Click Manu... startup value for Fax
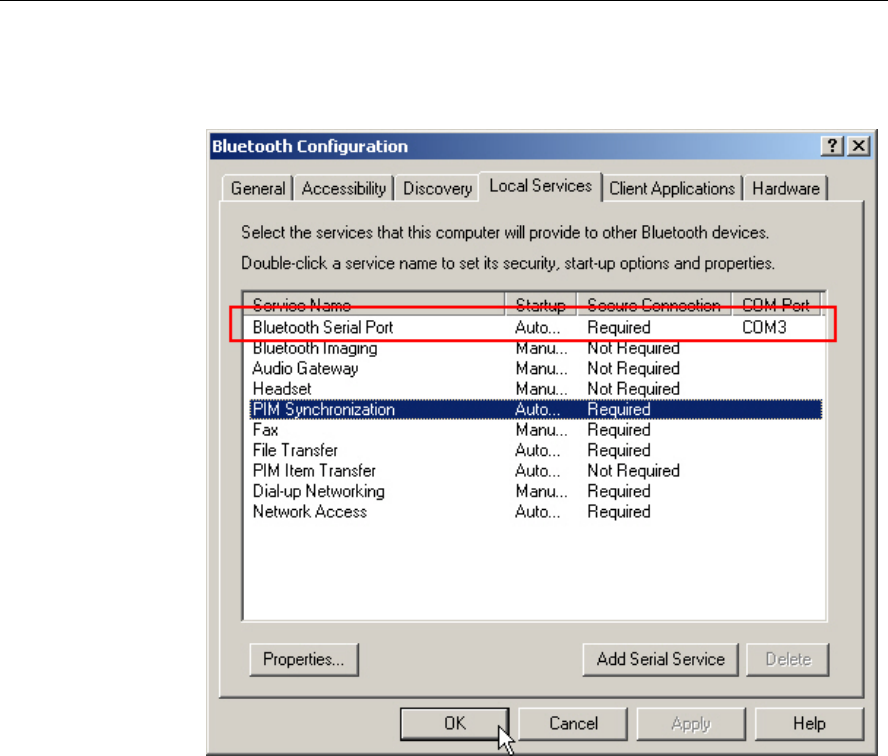This screenshot has width=888, height=756. (x=541, y=430)
